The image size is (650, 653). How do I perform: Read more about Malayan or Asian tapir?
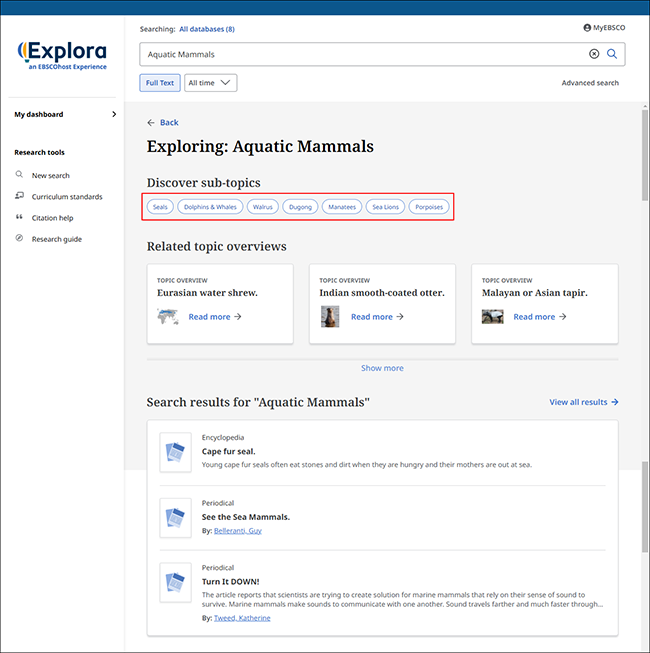(540, 317)
